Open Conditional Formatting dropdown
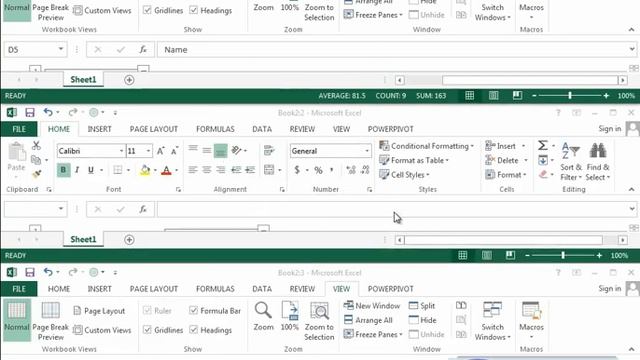640x360 pixels. point(427,146)
